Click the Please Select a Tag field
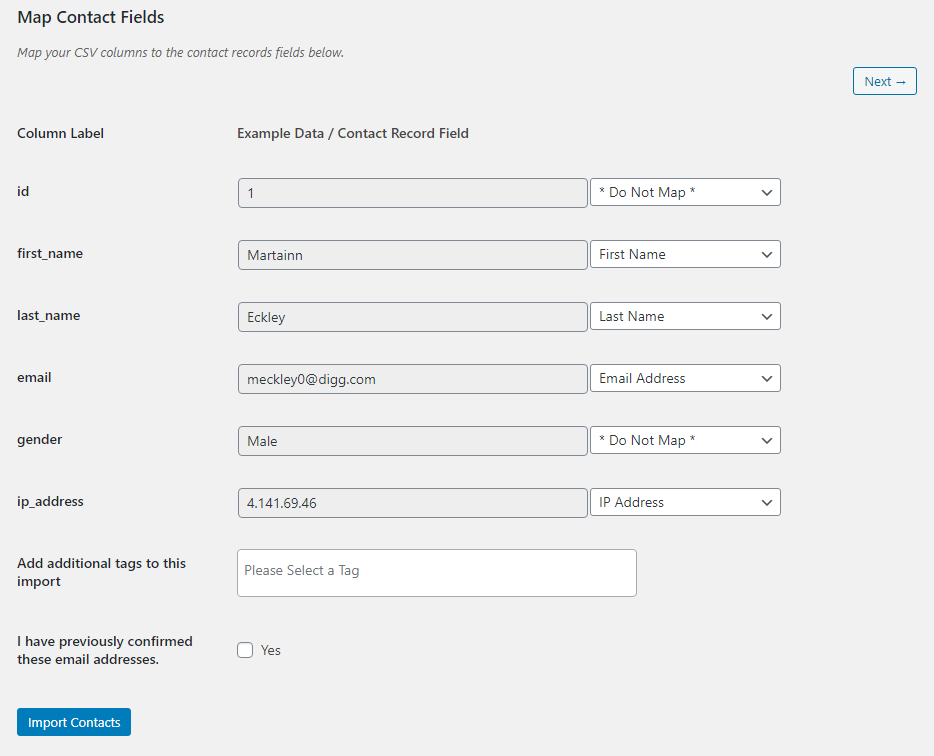Image resolution: width=934 pixels, height=756 pixels. [436, 572]
